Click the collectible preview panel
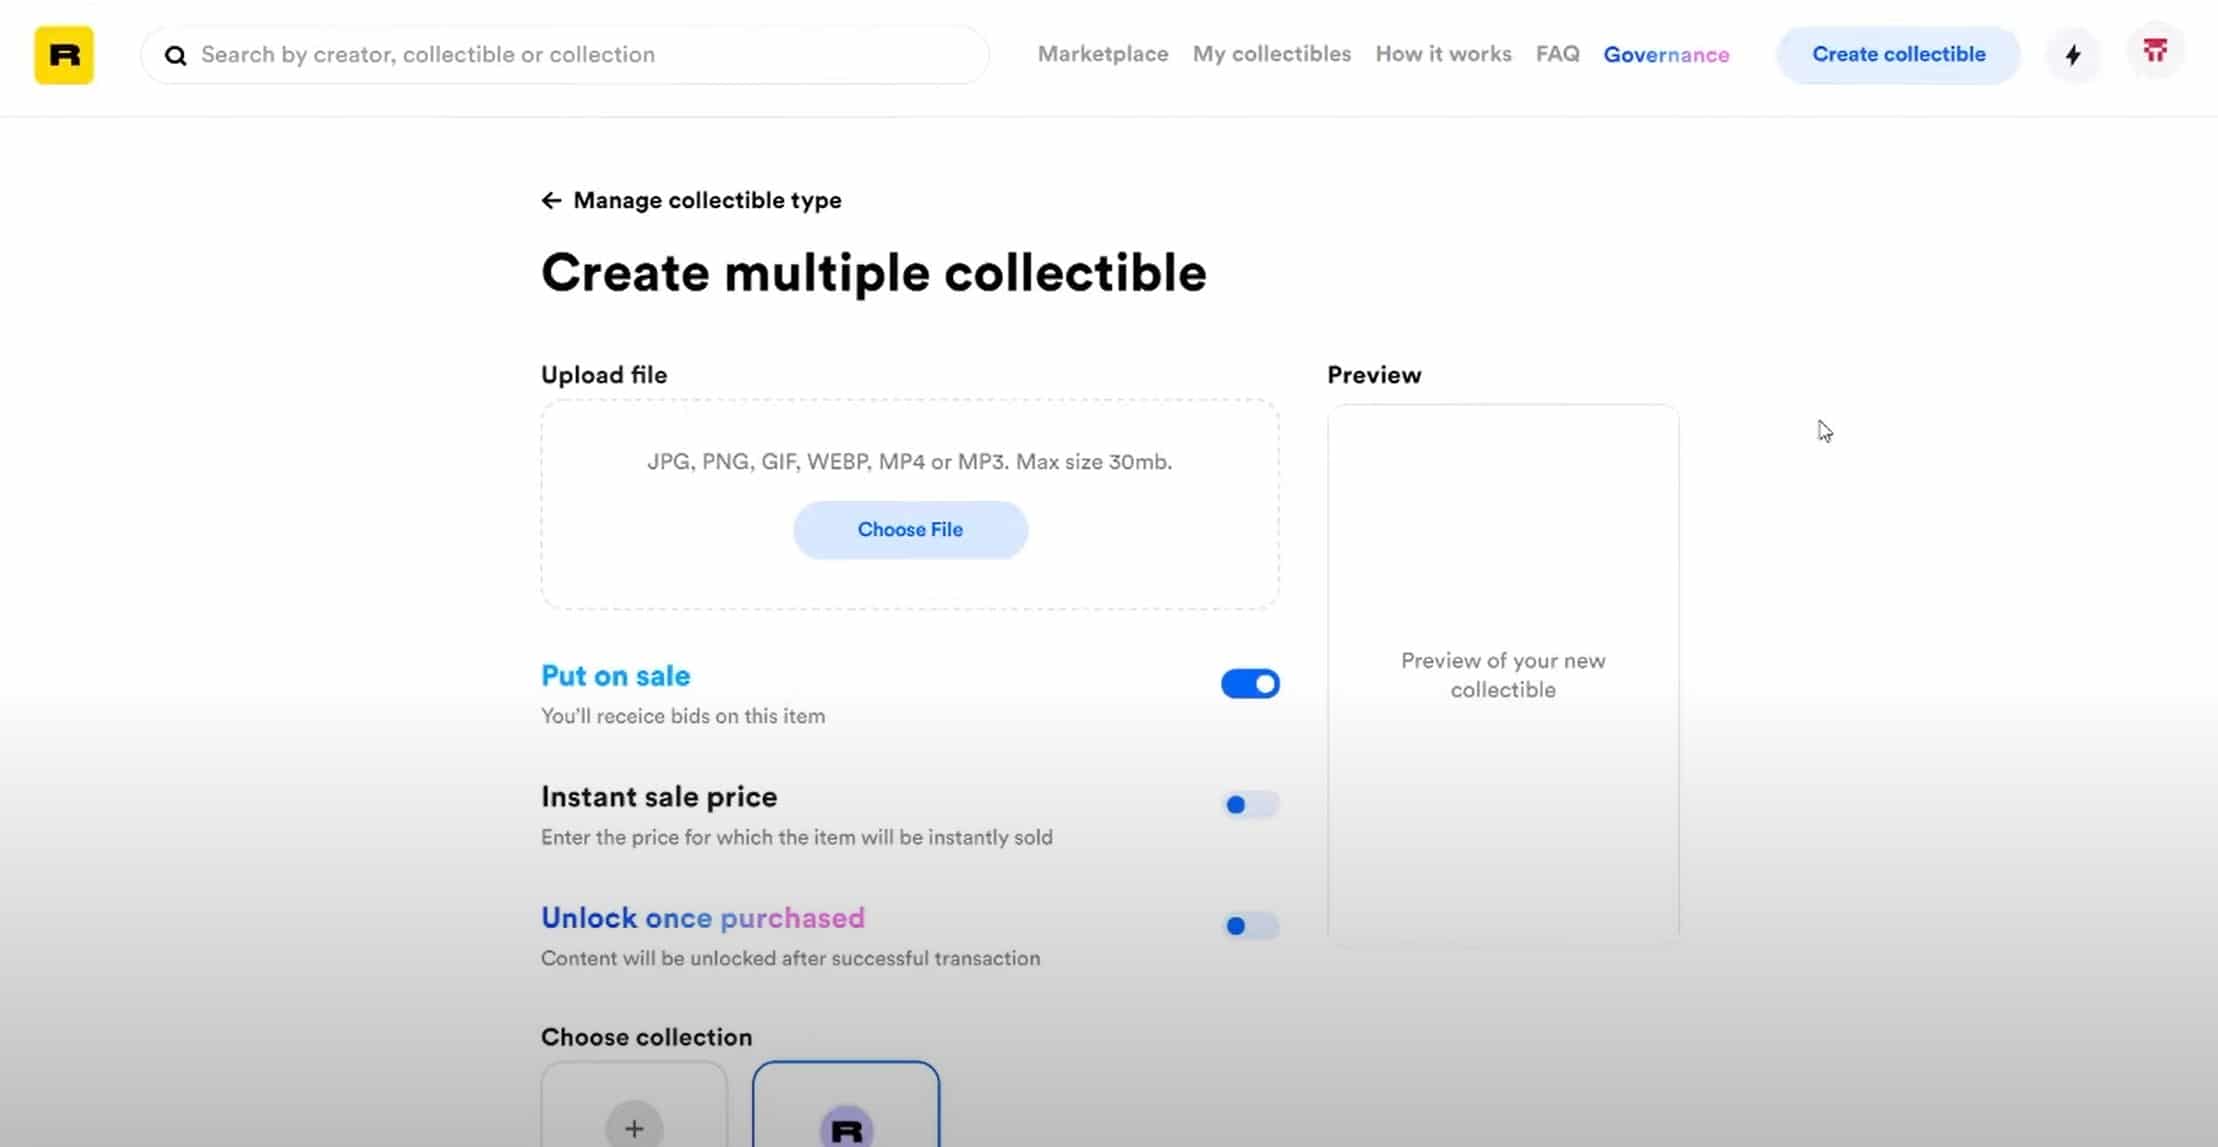The width and height of the screenshot is (2218, 1147). [x=1502, y=675]
